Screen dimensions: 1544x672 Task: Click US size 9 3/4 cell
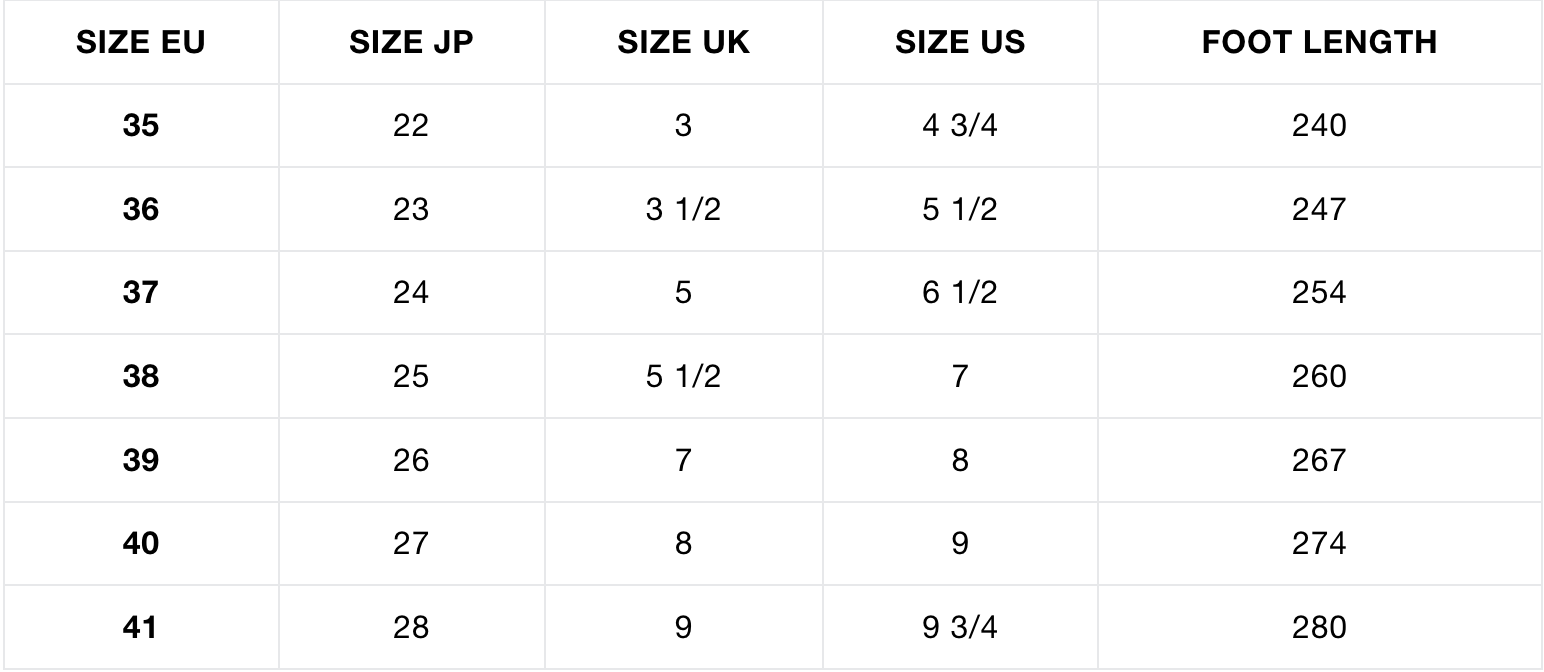pyautogui.click(x=960, y=628)
